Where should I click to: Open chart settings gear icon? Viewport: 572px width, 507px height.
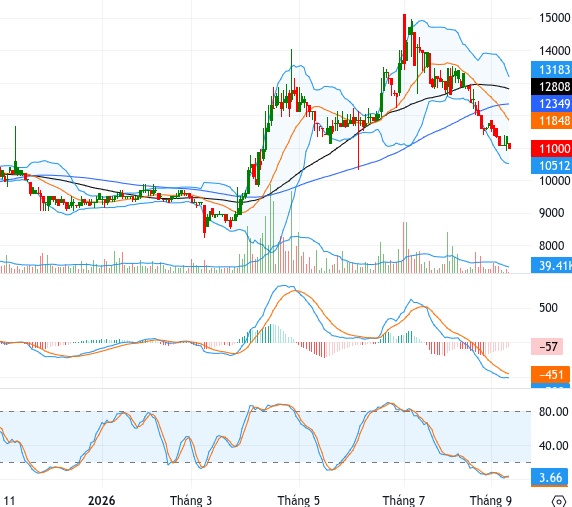(x=559, y=501)
